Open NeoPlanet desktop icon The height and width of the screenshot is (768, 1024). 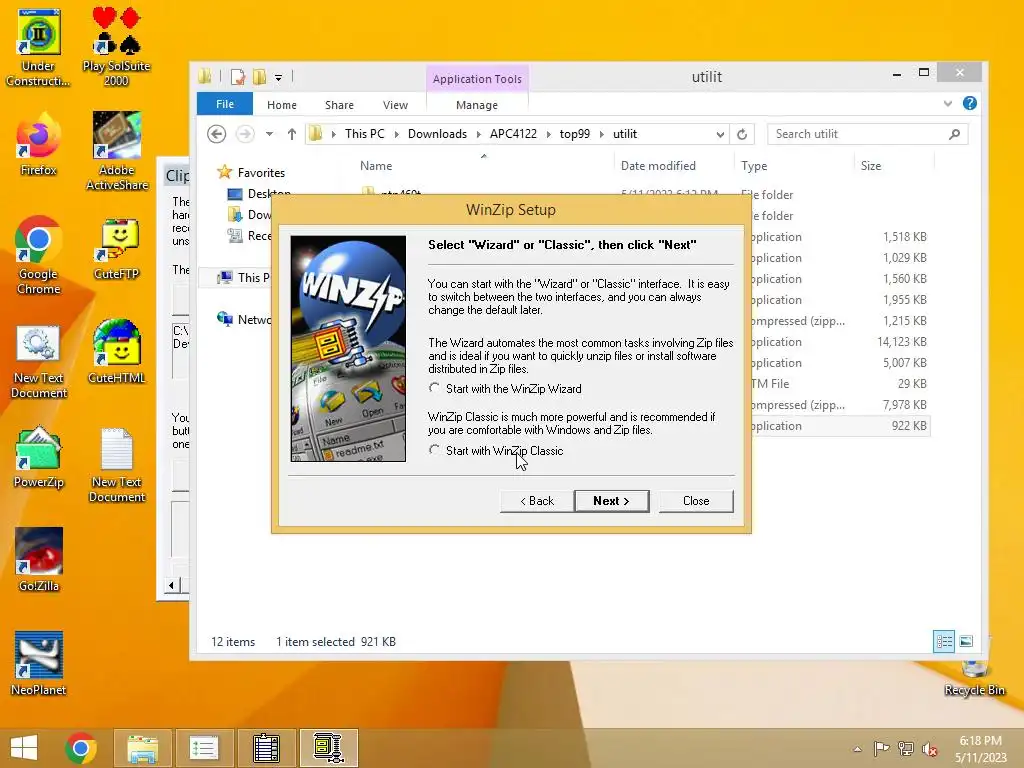tap(39, 664)
